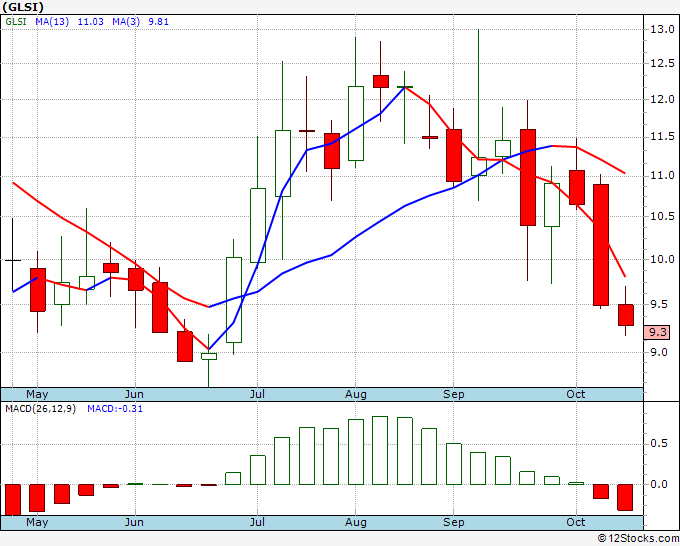Click the 11.03 moving average value
Screen dimensions: 680x546
[x=90, y=22]
